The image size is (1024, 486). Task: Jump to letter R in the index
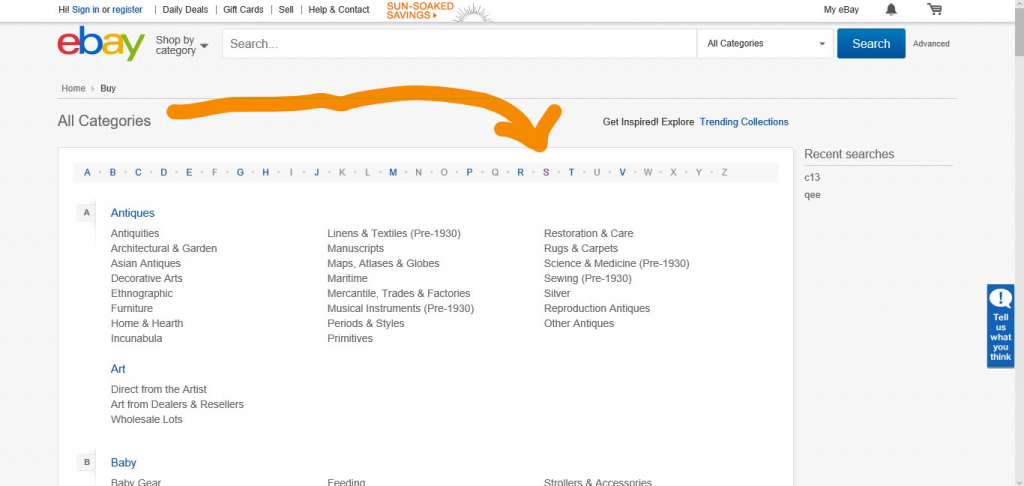[520, 172]
